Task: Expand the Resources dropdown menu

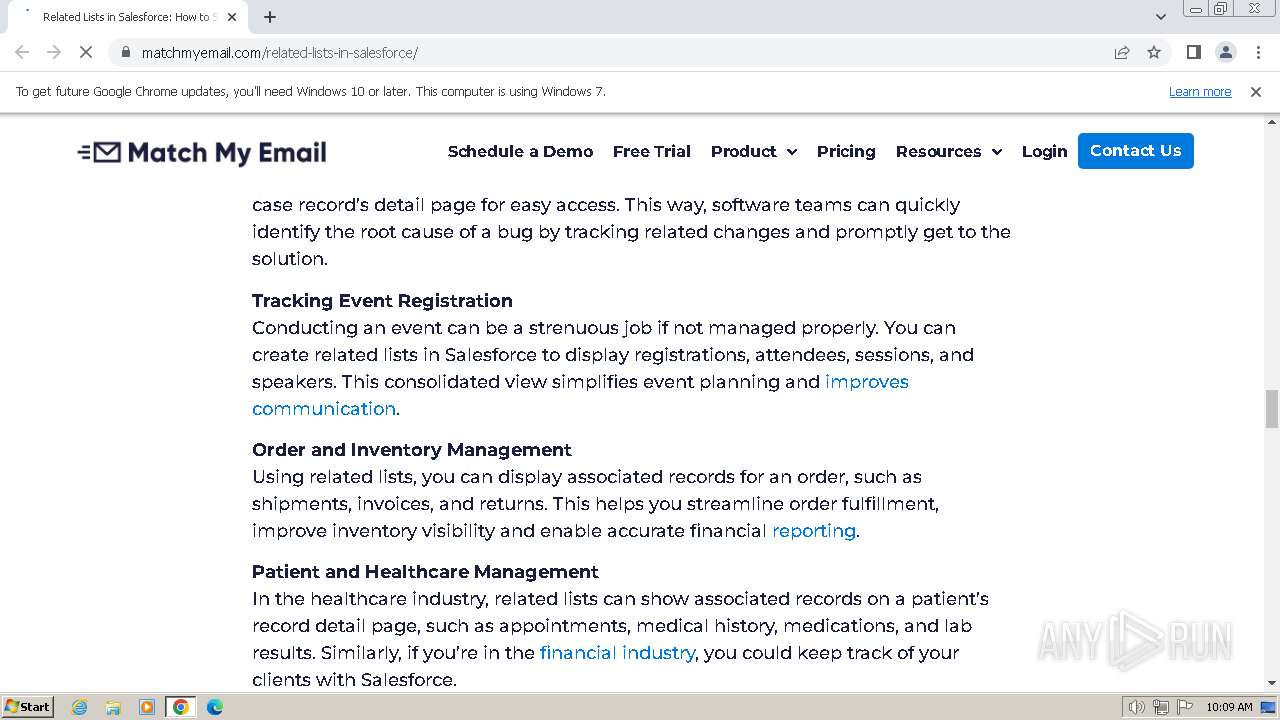Action: [x=948, y=151]
